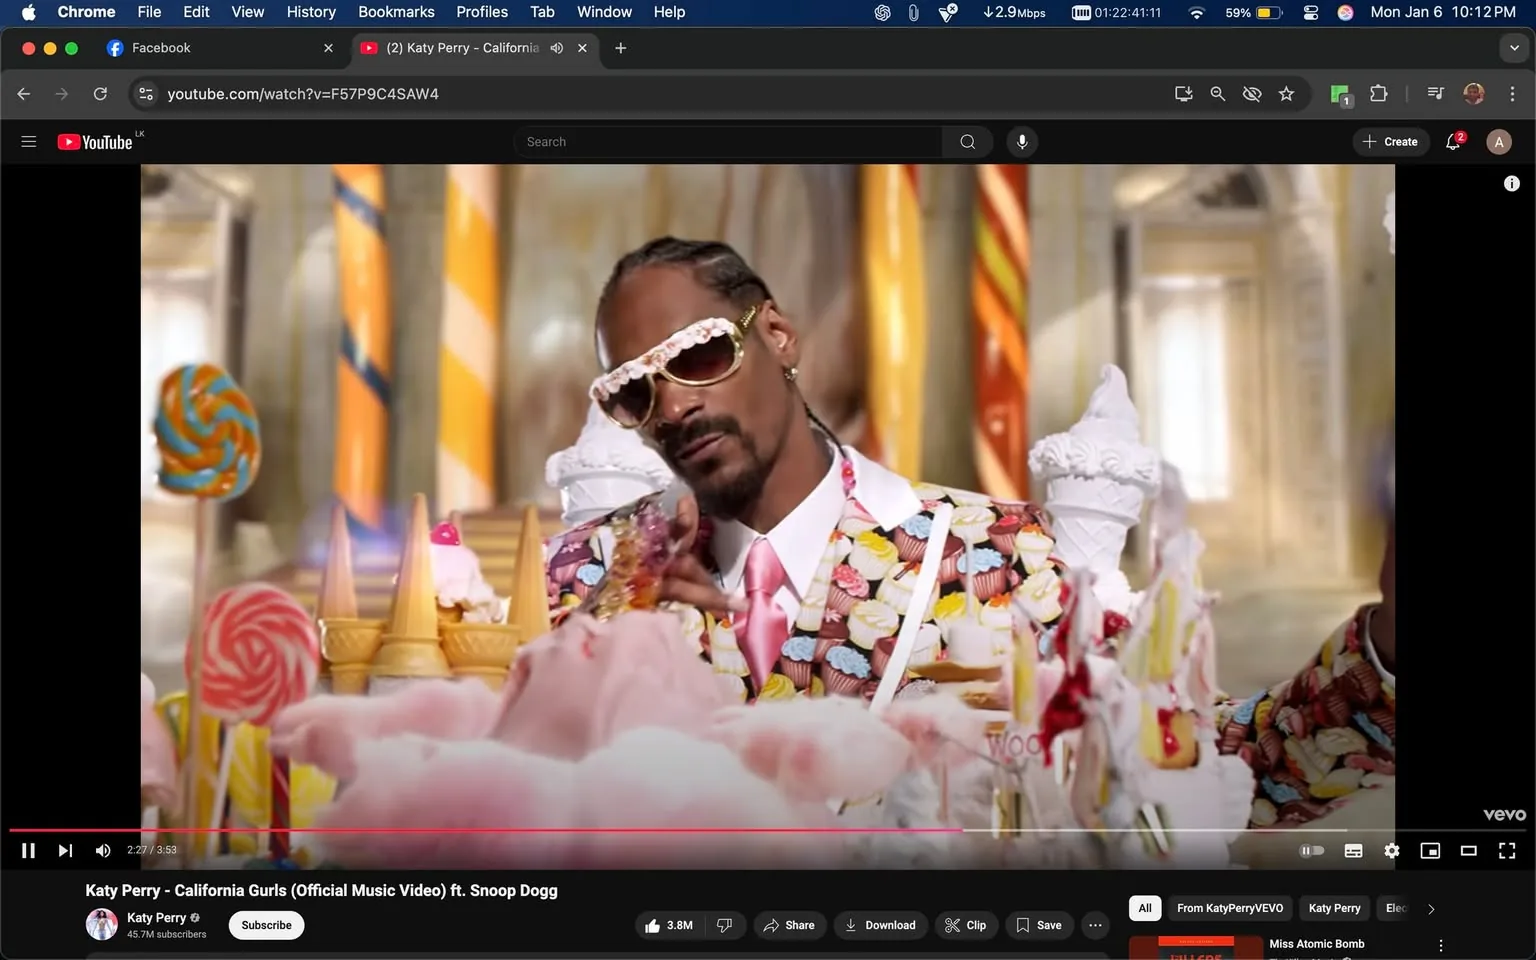Open notifications bell
The width and height of the screenshot is (1536, 960).
(x=1452, y=141)
